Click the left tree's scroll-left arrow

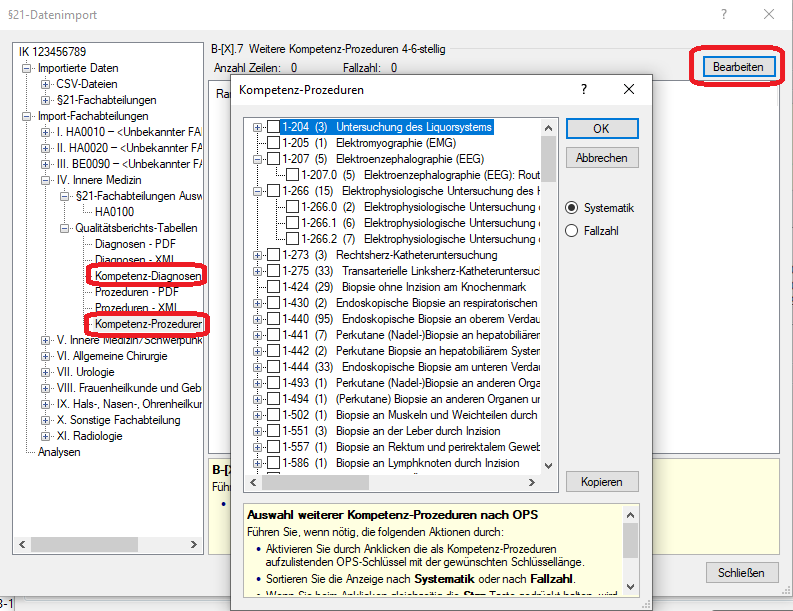coord(22,544)
